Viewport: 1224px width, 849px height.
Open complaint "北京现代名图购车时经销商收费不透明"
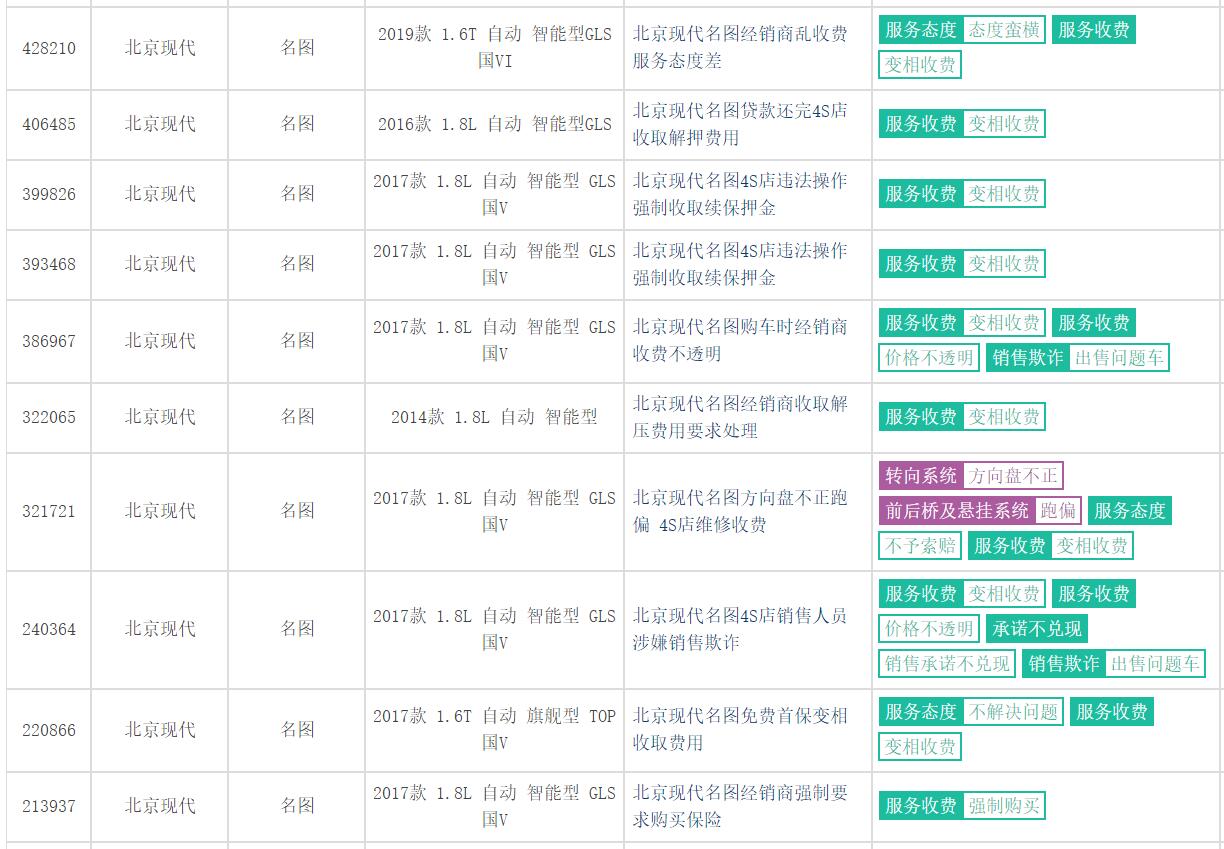pyautogui.click(x=740, y=340)
